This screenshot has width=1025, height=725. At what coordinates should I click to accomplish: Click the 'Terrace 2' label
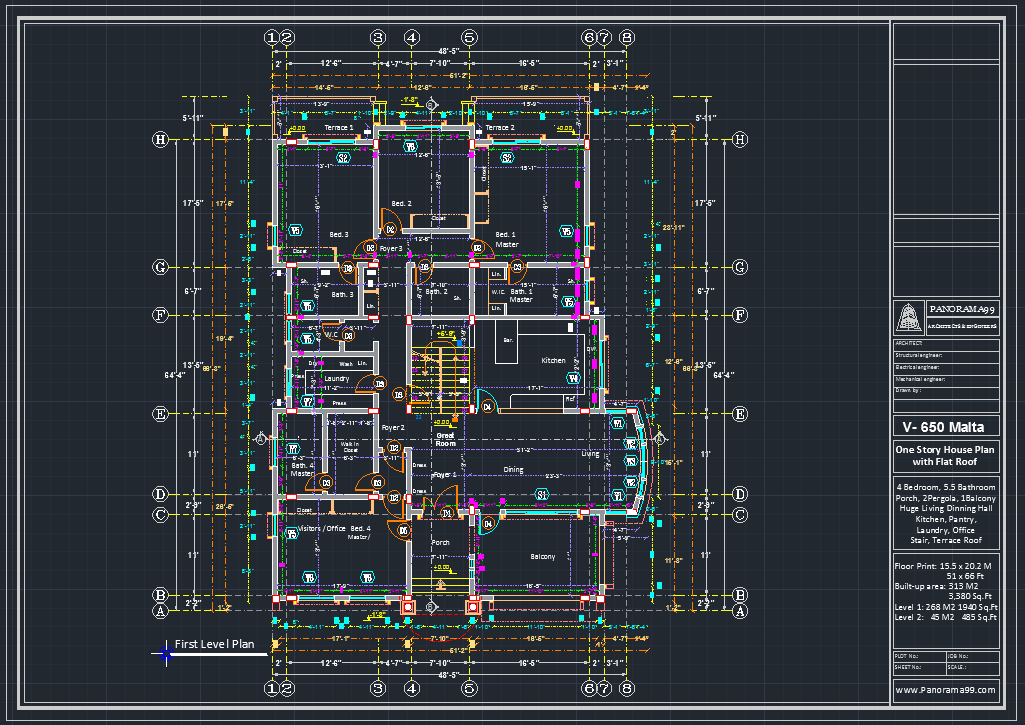(499, 127)
